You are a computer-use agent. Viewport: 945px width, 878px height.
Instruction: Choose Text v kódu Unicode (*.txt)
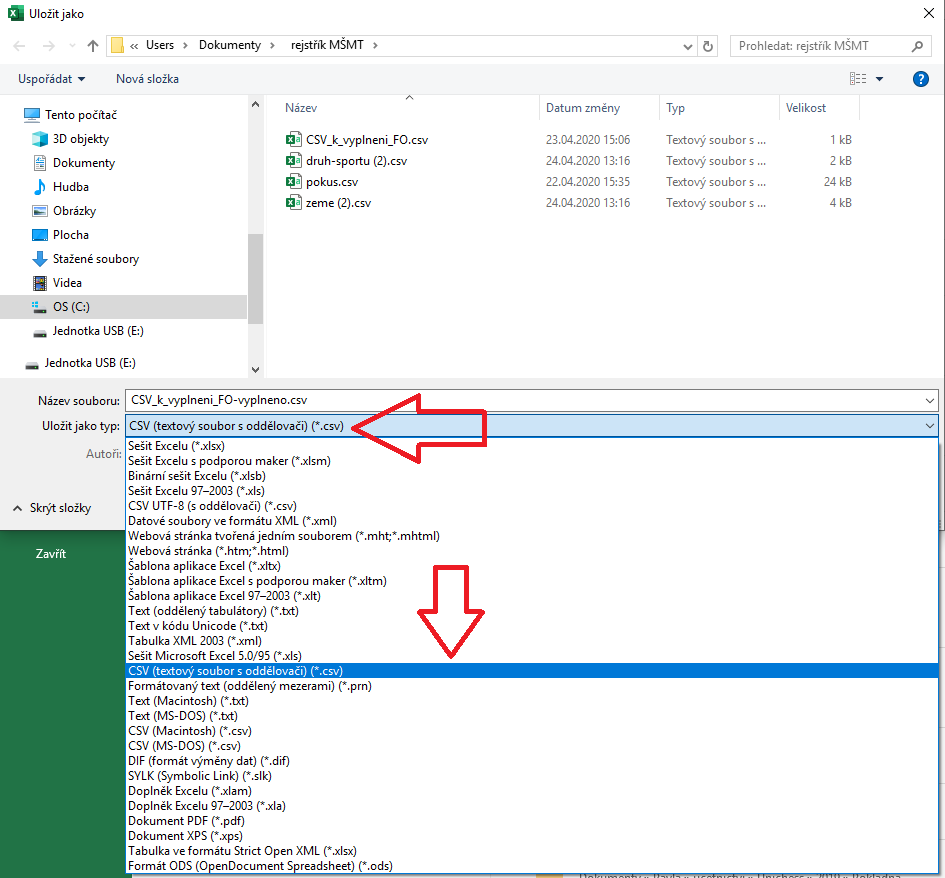tap(532, 626)
